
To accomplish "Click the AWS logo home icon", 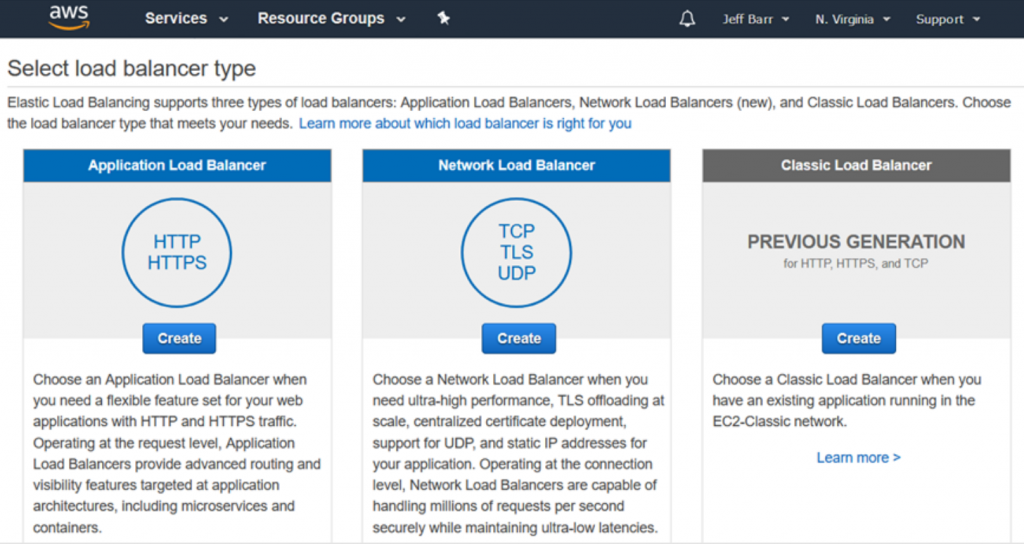I will tap(69, 18).
